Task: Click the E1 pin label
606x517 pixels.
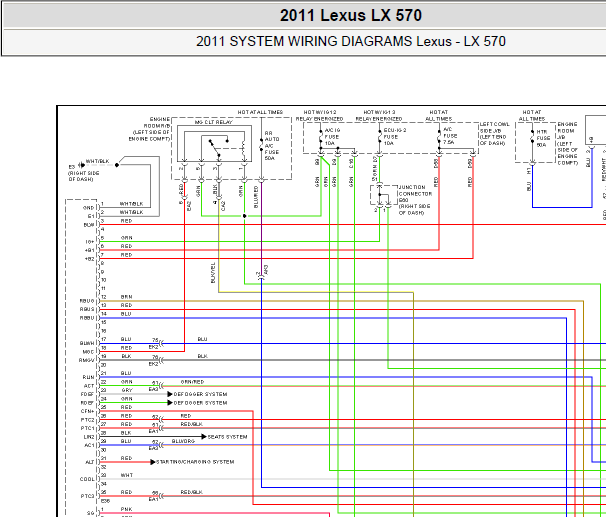Action: (91, 216)
